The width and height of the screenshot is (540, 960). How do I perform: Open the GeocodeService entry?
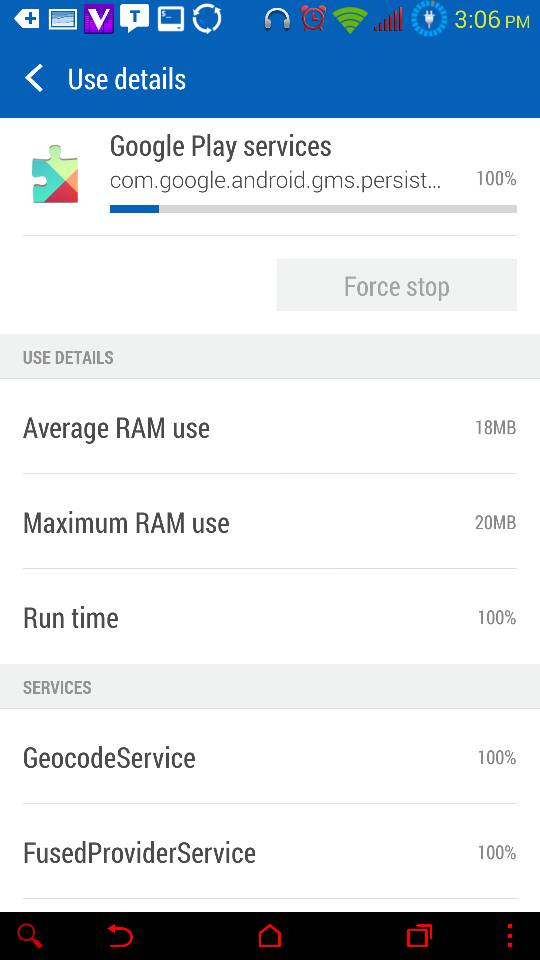click(x=270, y=757)
